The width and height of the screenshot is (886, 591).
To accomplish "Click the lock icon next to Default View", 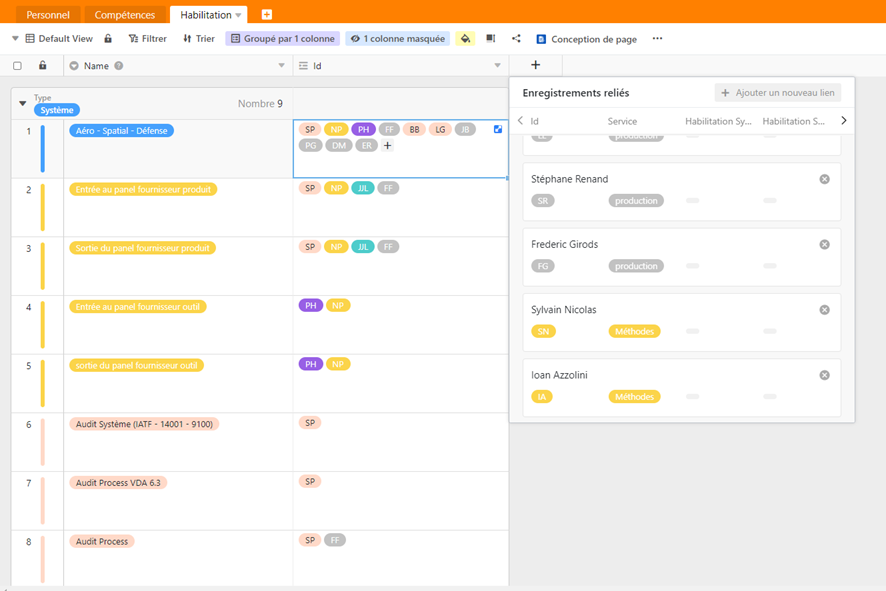I will [x=107, y=38].
